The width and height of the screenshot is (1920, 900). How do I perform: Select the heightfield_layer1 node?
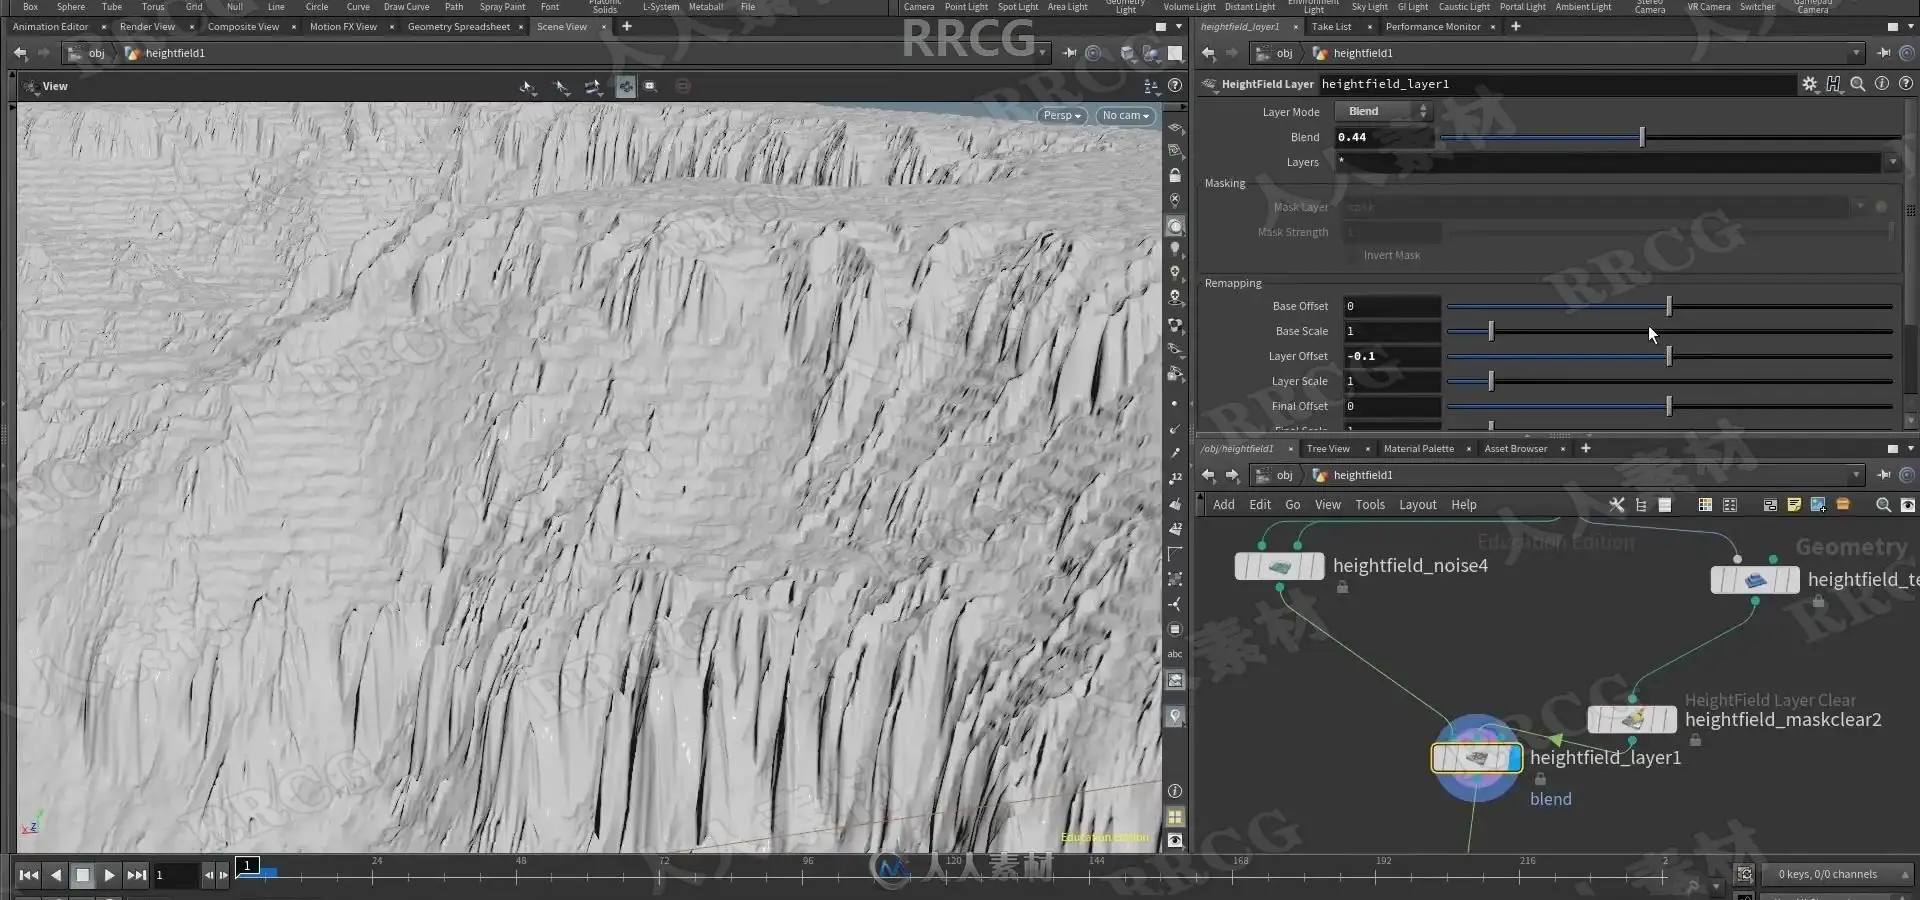pos(1476,758)
